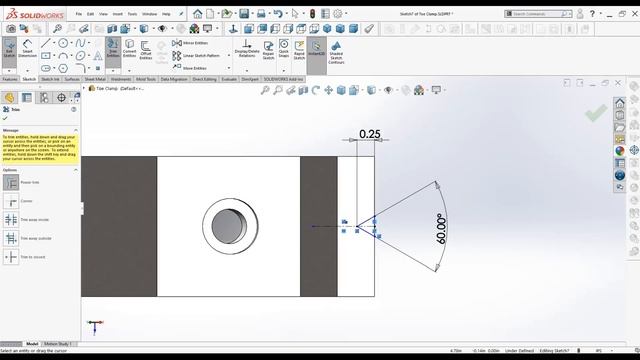The height and width of the screenshot is (360, 640).
Task: Click the Quick Snaps tool
Action: tap(284, 48)
